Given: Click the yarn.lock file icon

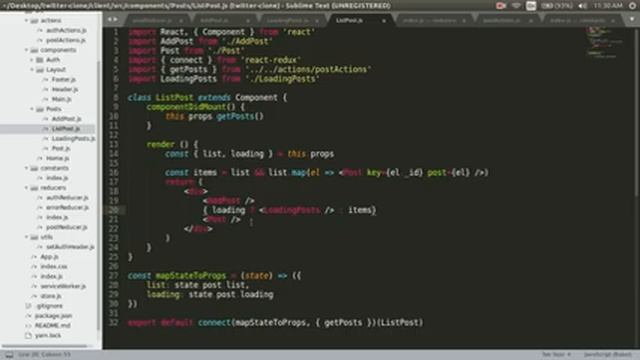Looking at the screenshot, I should [x=28, y=335].
